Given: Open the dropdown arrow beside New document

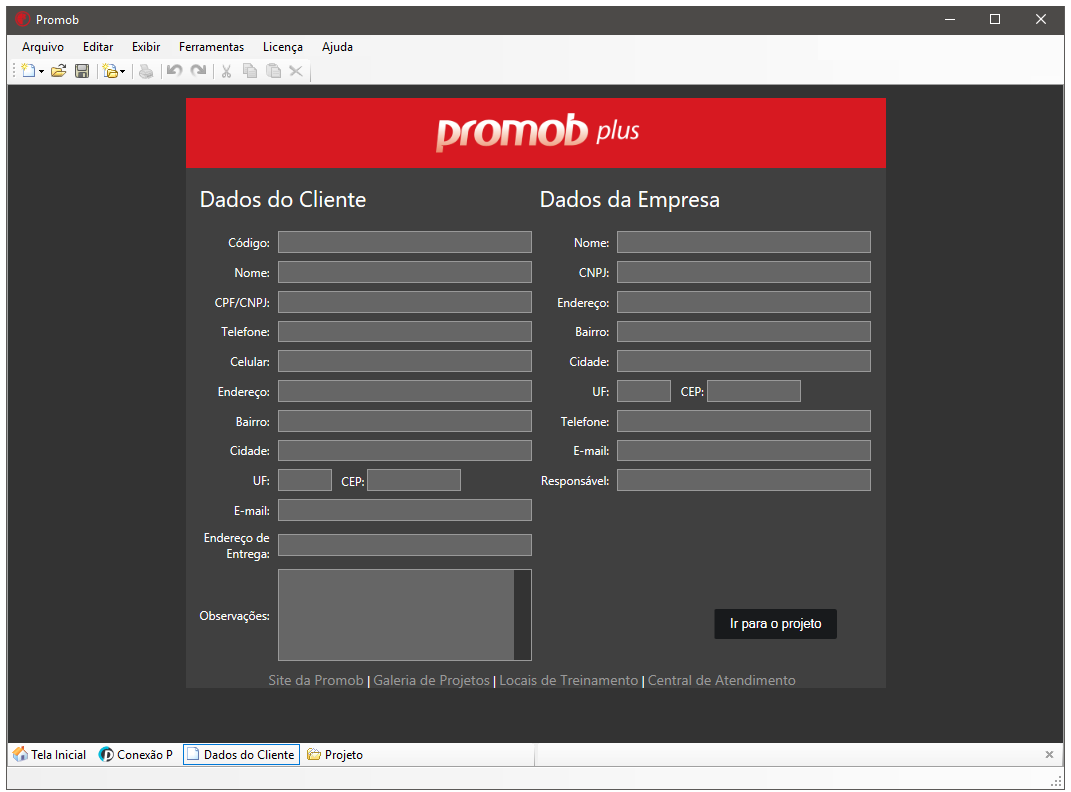Looking at the screenshot, I should coord(41,71).
